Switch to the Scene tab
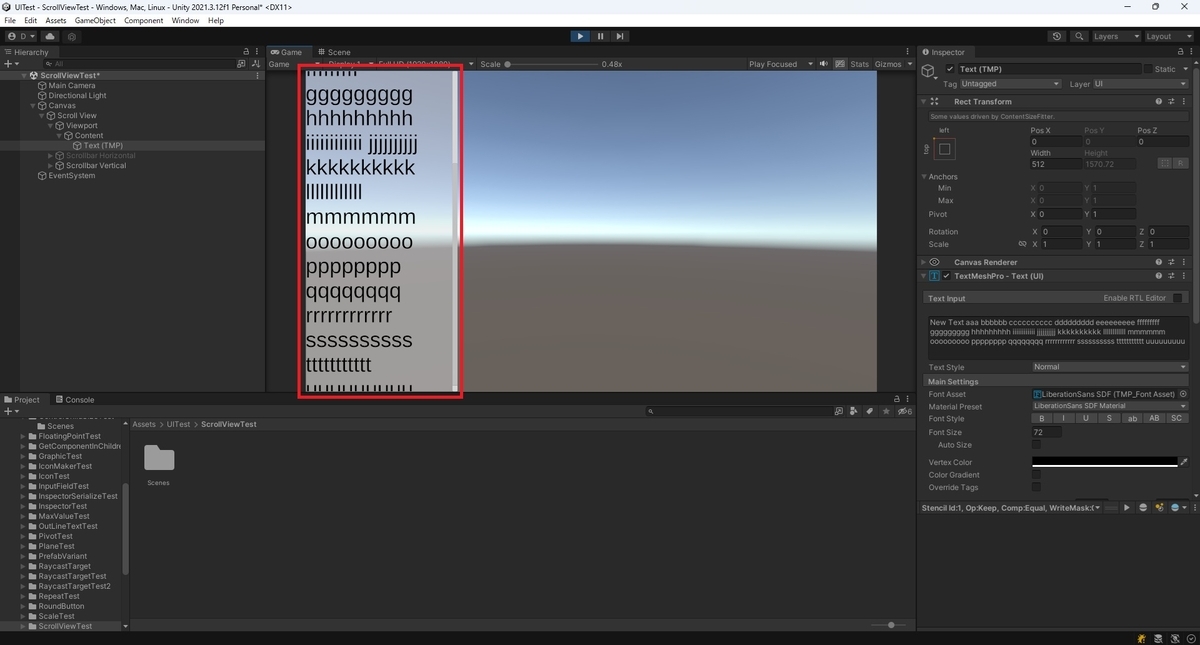 tap(335, 51)
